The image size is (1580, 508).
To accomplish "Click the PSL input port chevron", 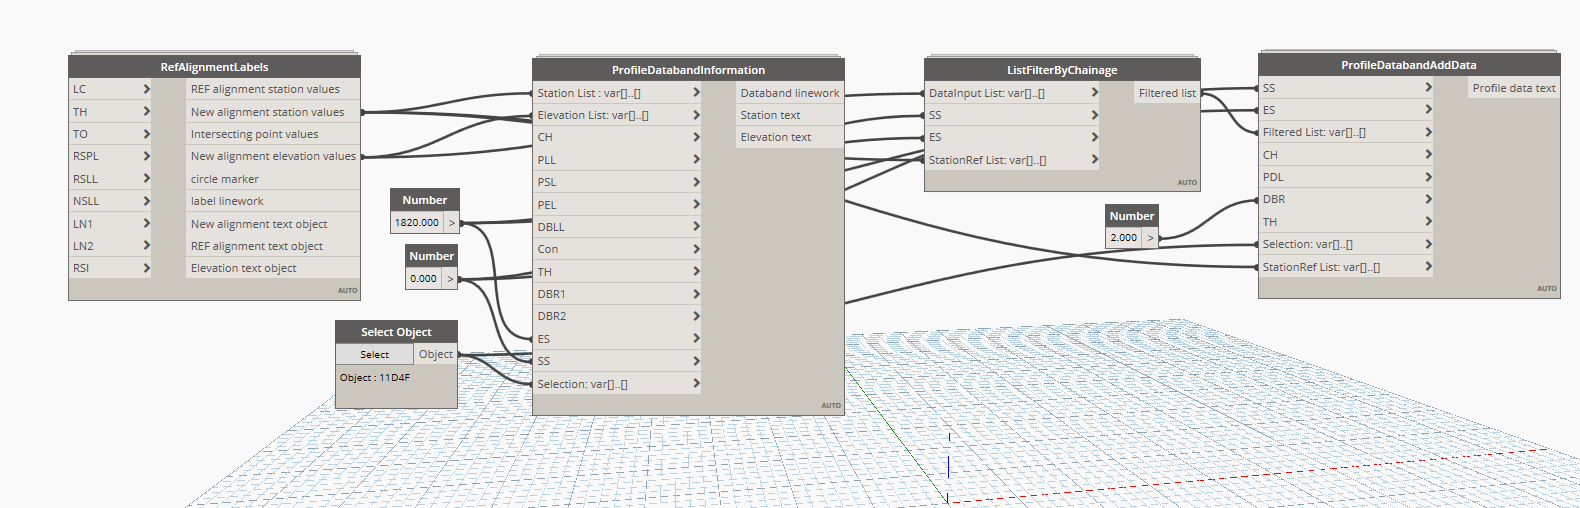I will point(696,182).
